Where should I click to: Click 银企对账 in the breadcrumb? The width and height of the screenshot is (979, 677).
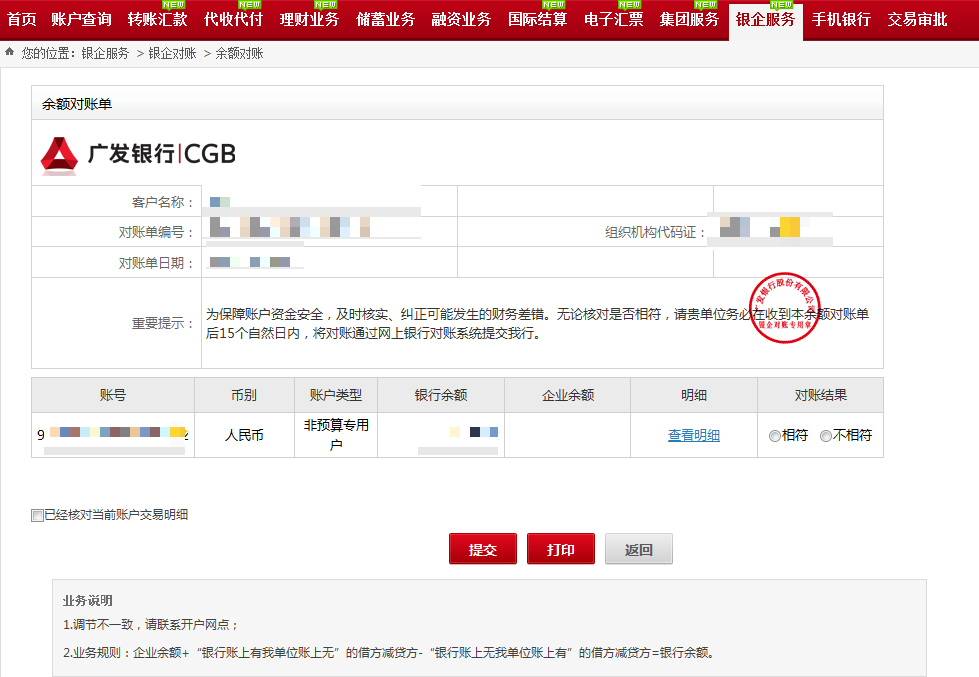172,54
